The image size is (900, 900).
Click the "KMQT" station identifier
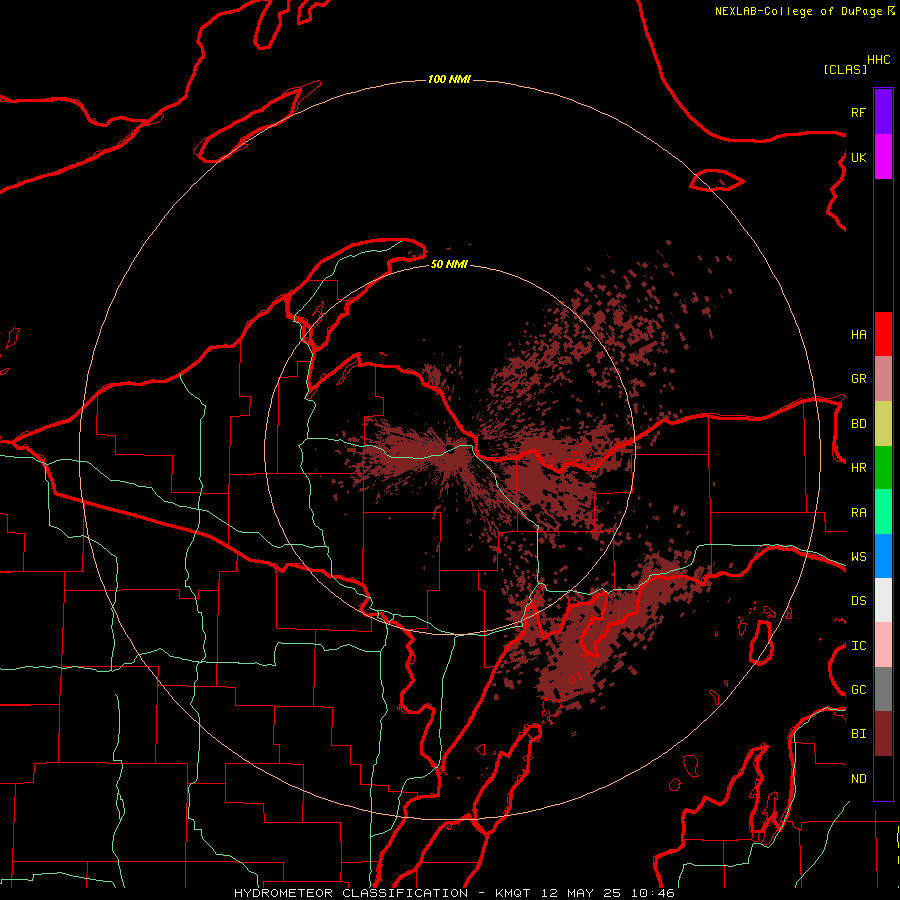coord(513,893)
